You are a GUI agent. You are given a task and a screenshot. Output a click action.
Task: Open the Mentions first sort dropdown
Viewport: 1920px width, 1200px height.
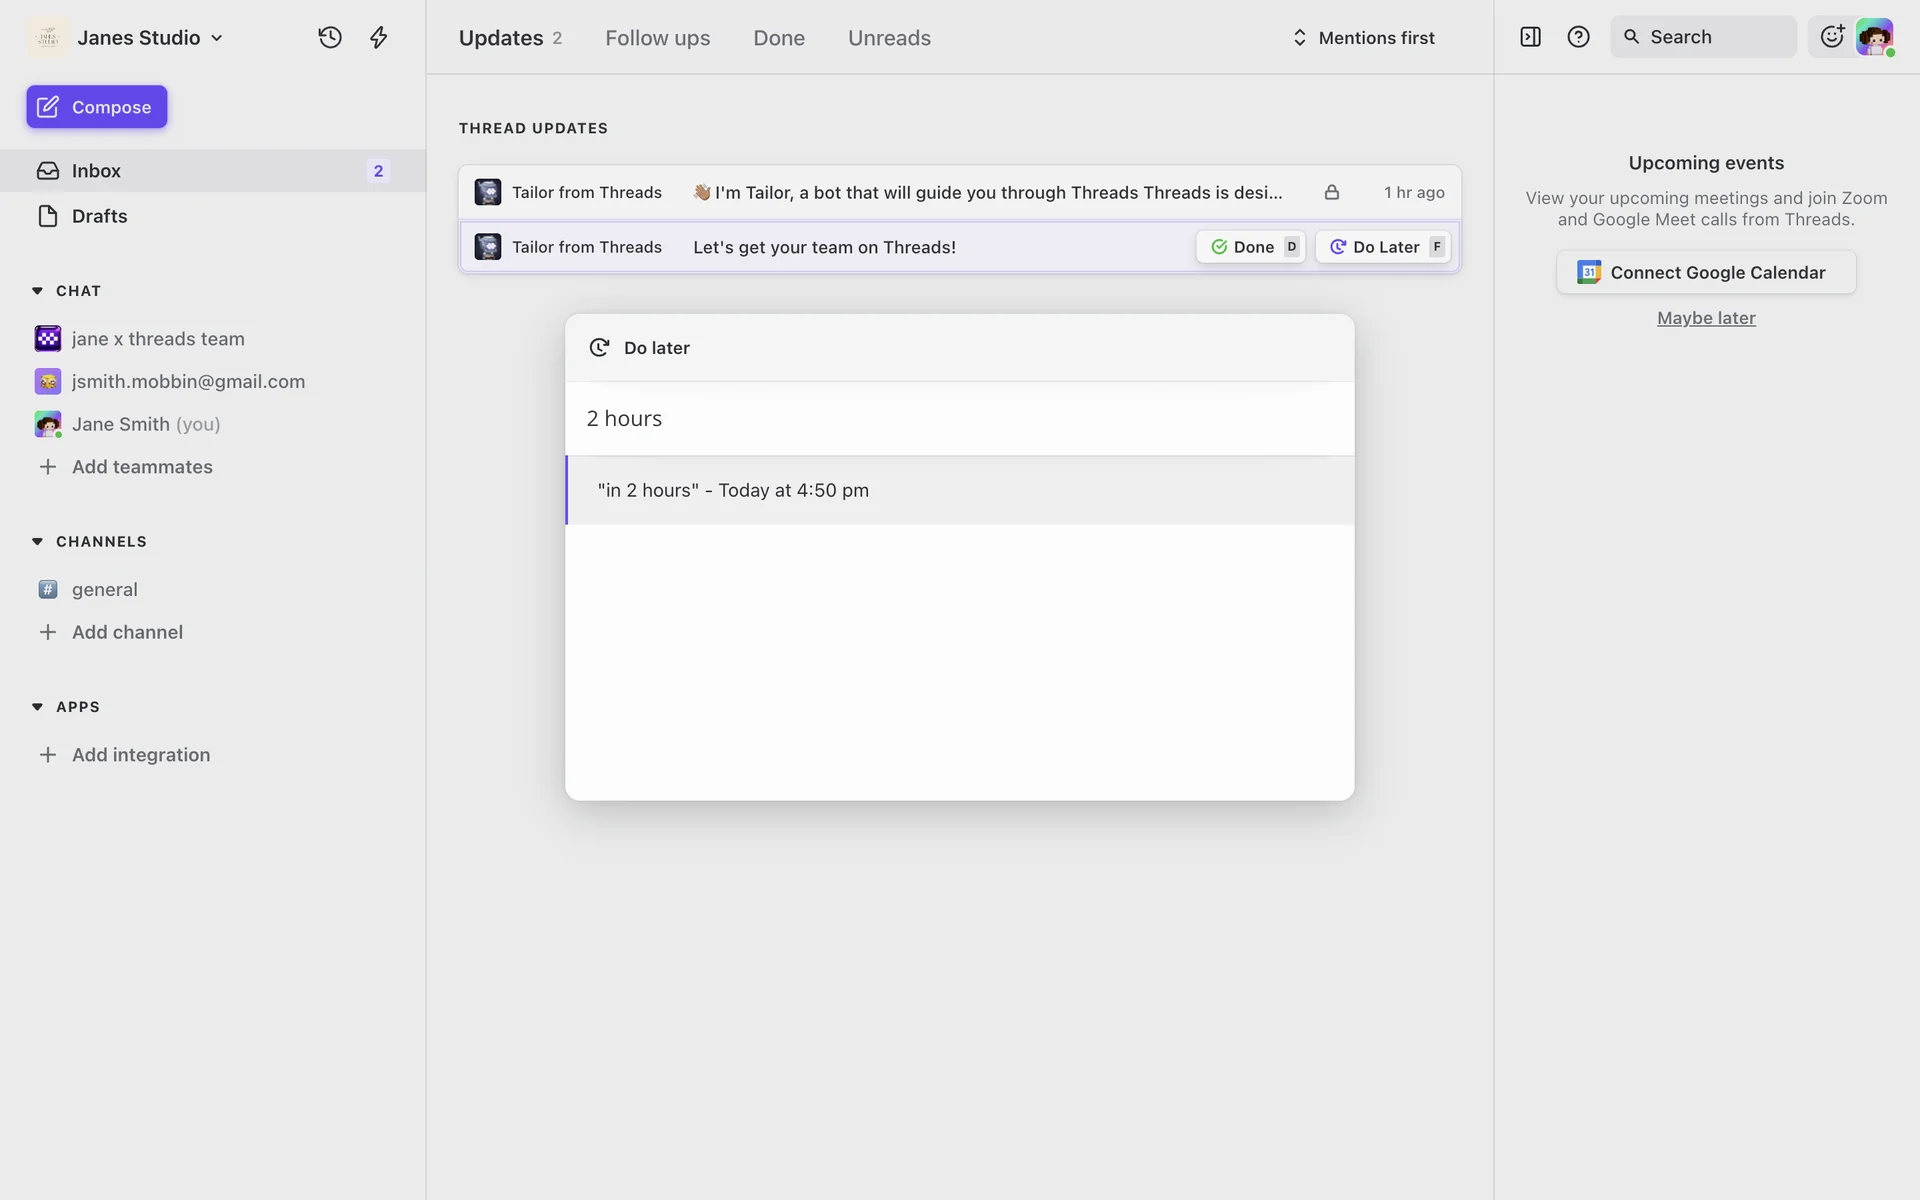[1363, 37]
